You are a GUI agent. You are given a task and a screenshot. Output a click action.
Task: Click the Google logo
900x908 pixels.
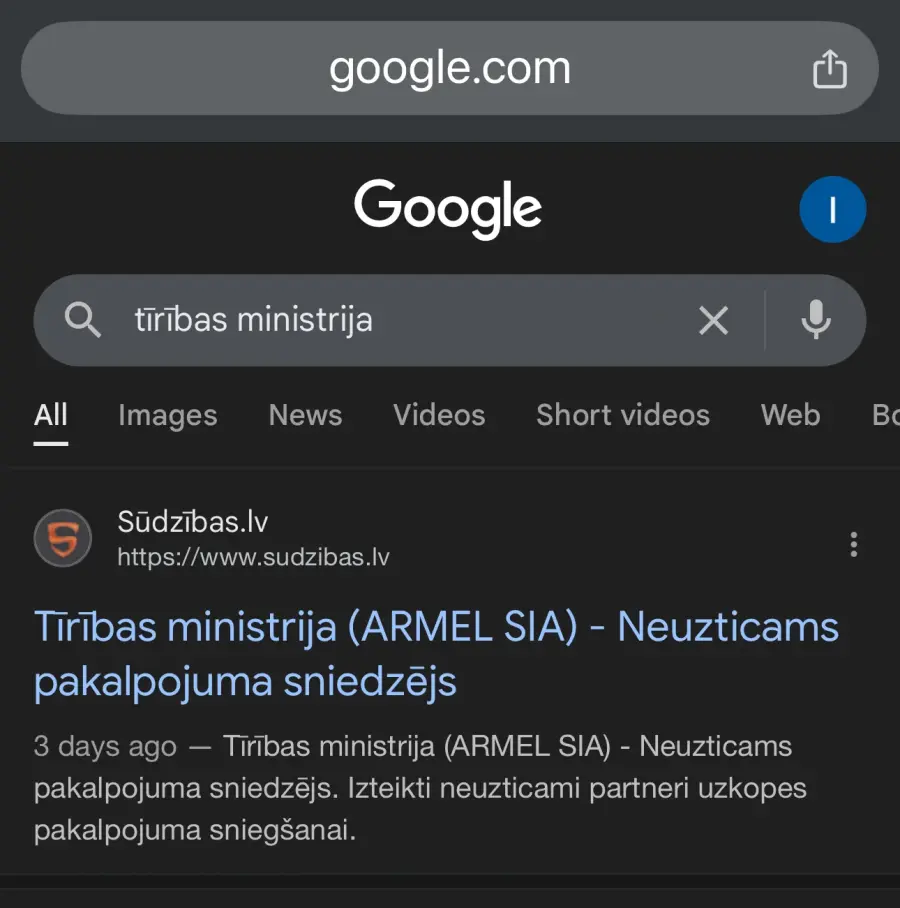[x=448, y=209]
